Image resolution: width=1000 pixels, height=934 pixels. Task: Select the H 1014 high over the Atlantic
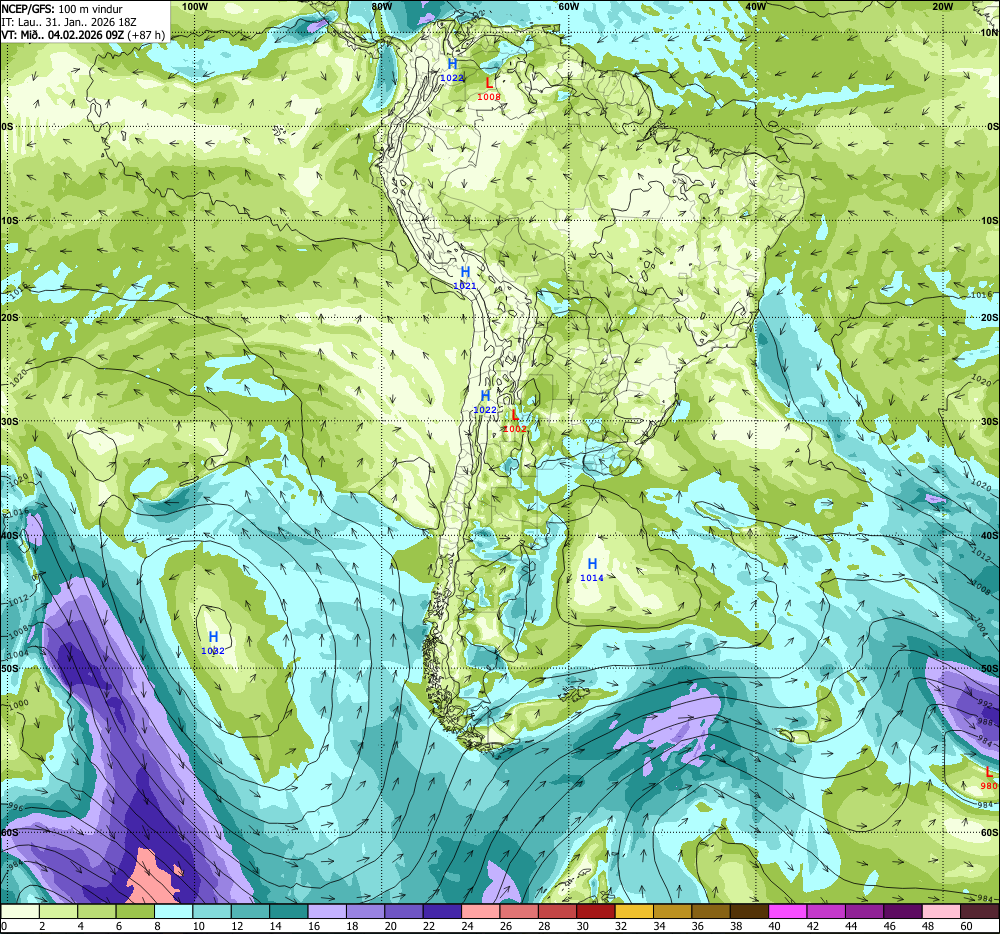[x=592, y=570]
